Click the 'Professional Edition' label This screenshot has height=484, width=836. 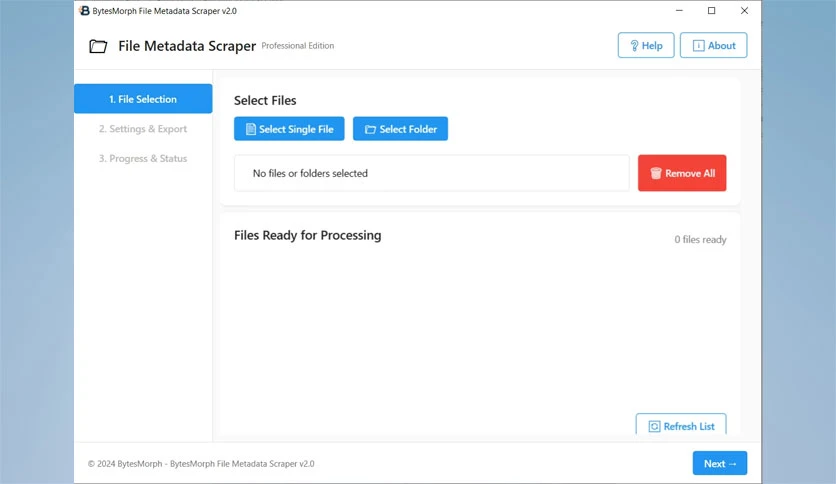tap(298, 46)
